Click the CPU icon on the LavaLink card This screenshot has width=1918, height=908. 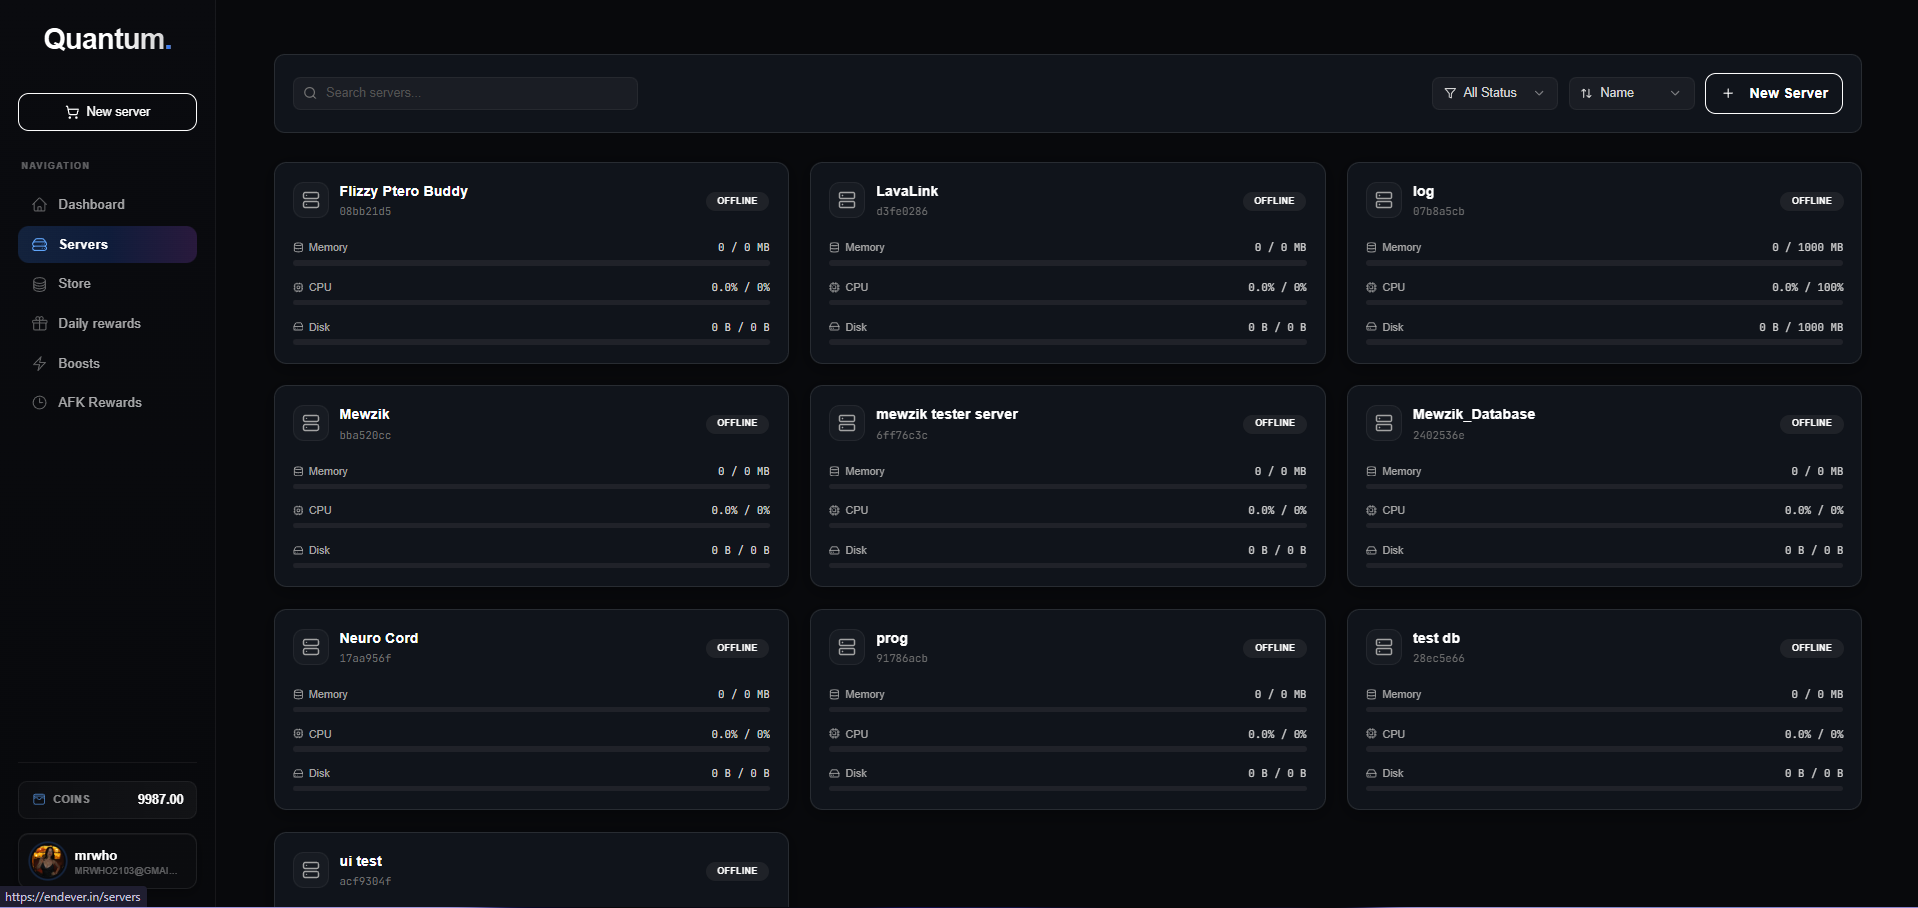coord(834,287)
